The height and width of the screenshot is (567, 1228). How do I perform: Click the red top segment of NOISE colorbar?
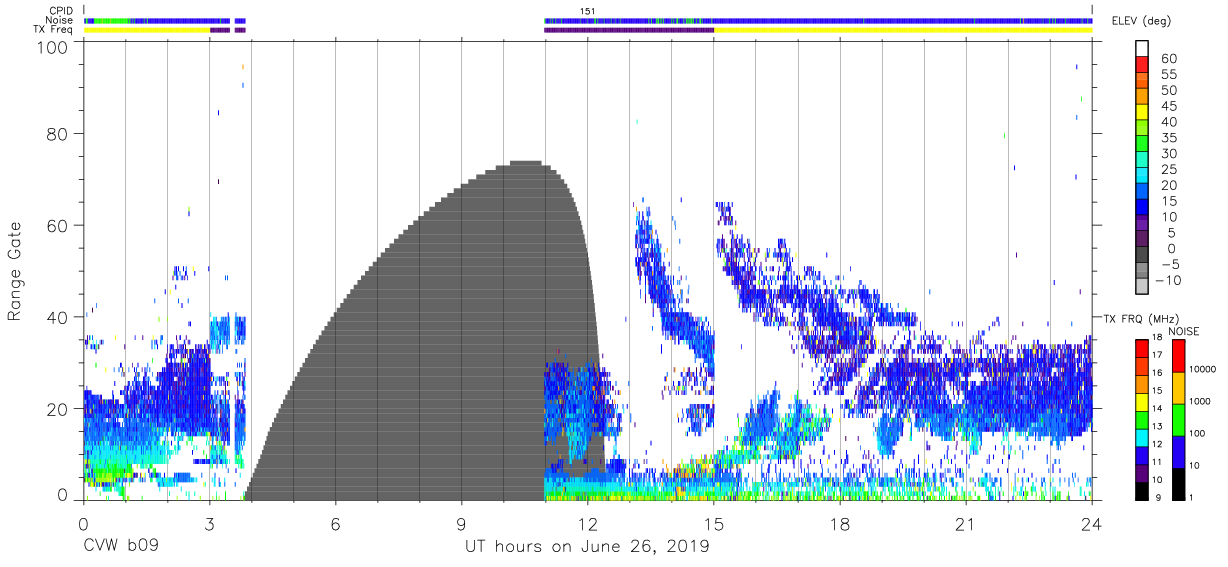[x=1177, y=356]
